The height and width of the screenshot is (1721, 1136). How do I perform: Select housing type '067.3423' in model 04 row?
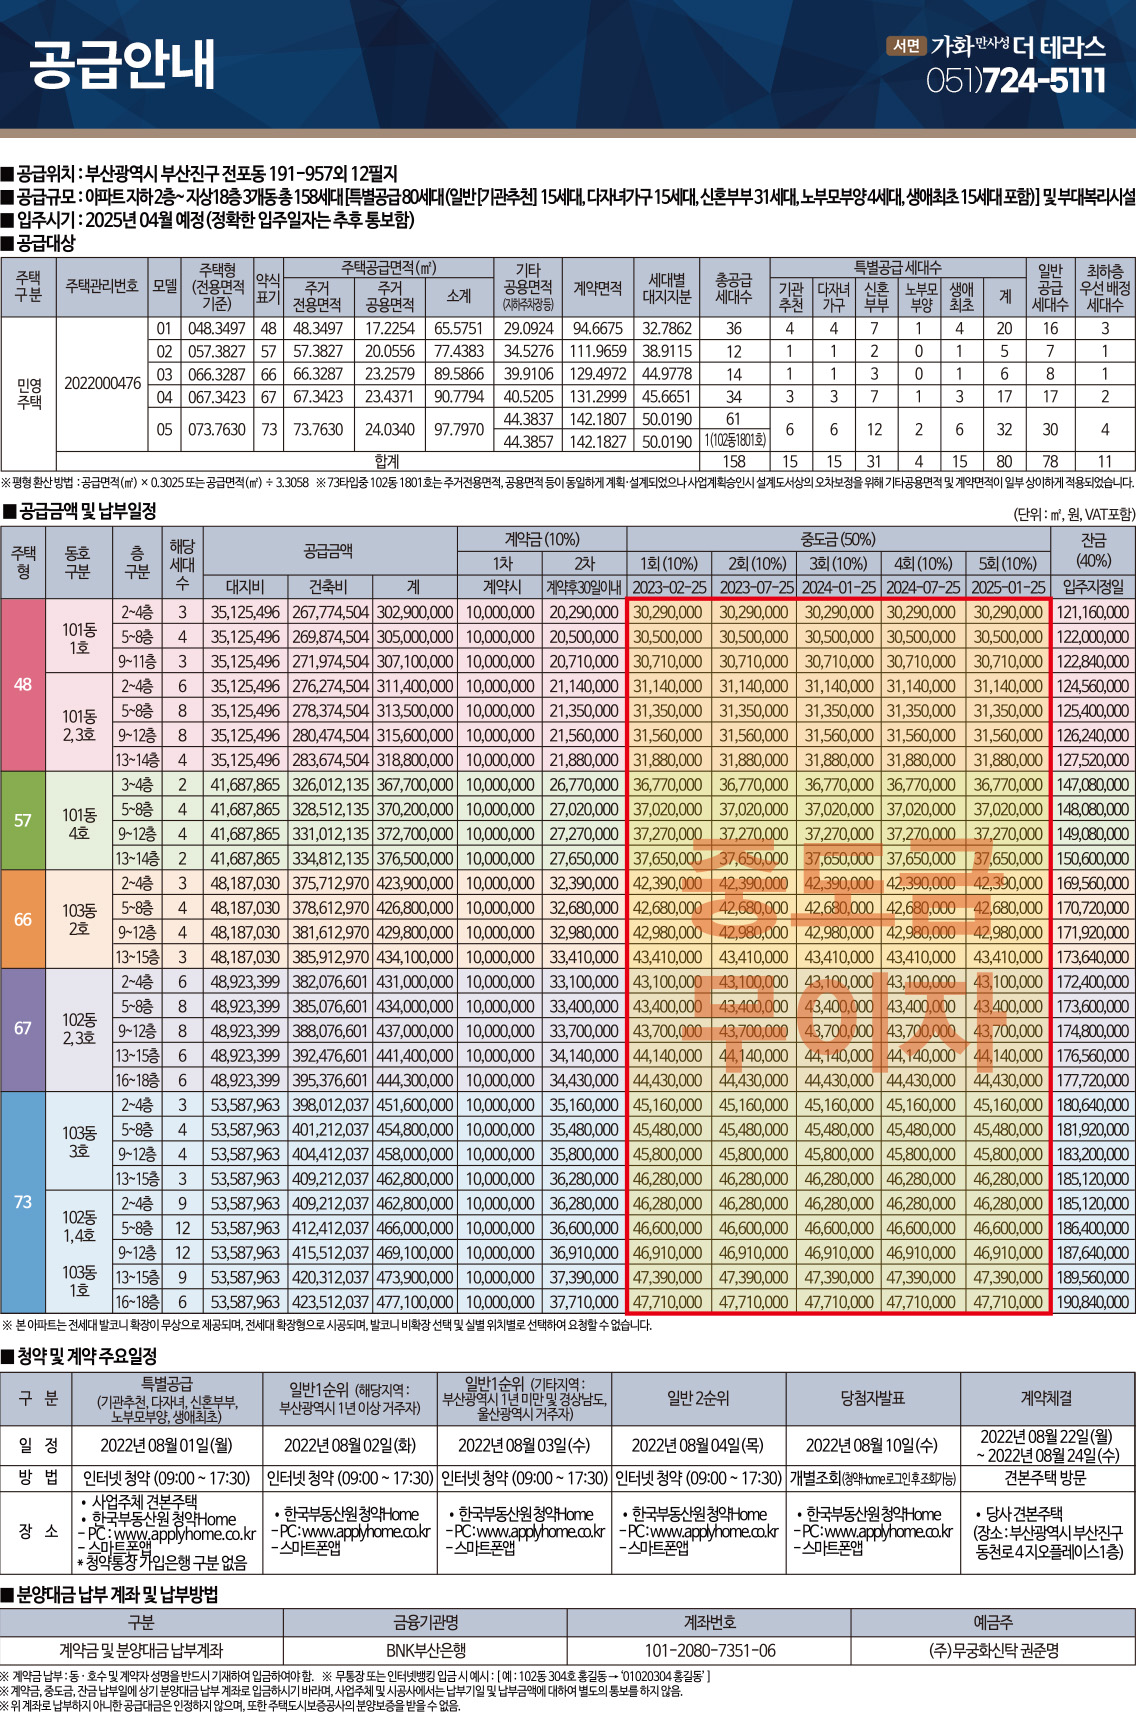click(x=217, y=397)
